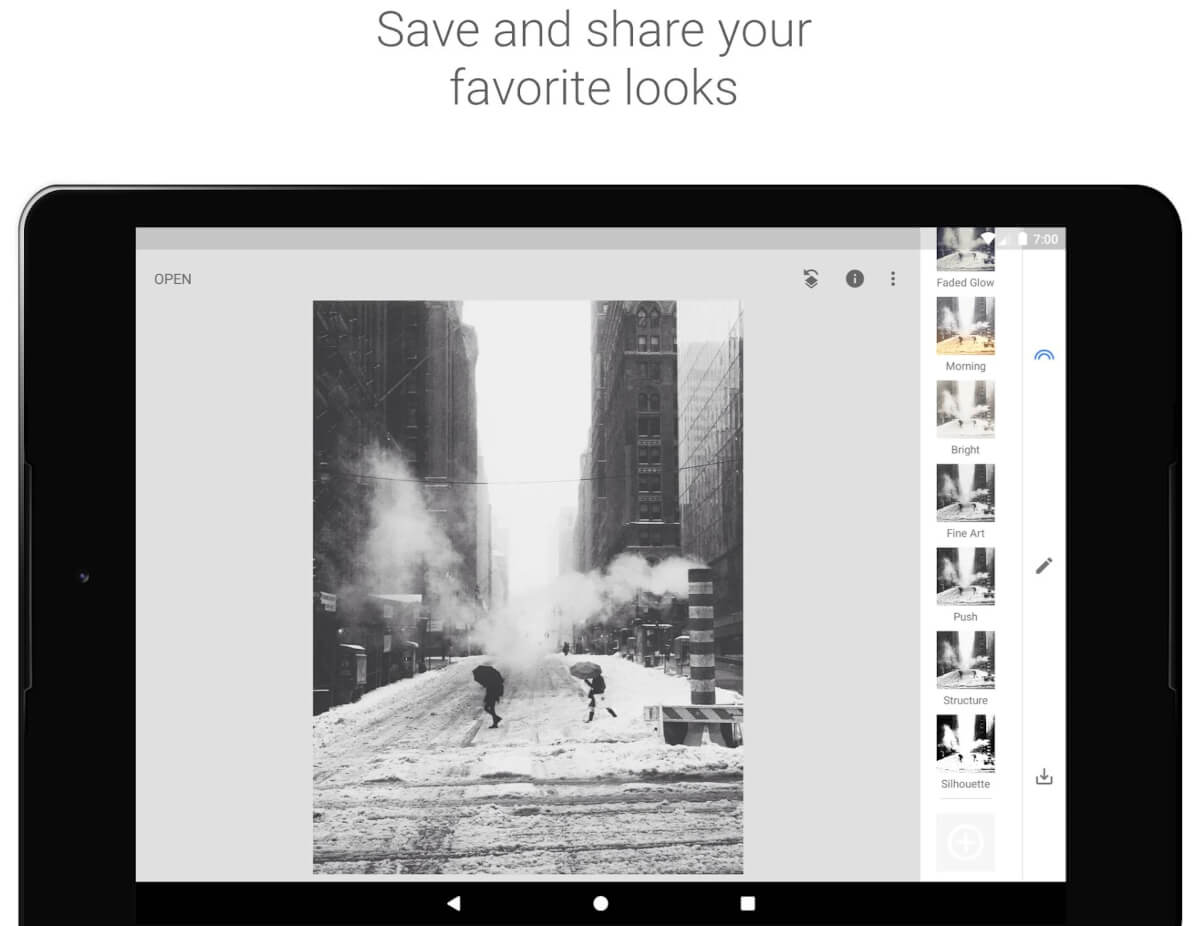Tap the Android recent apps button
Image resolution: width=1200 pixels, height=926 pixels.
747,903
